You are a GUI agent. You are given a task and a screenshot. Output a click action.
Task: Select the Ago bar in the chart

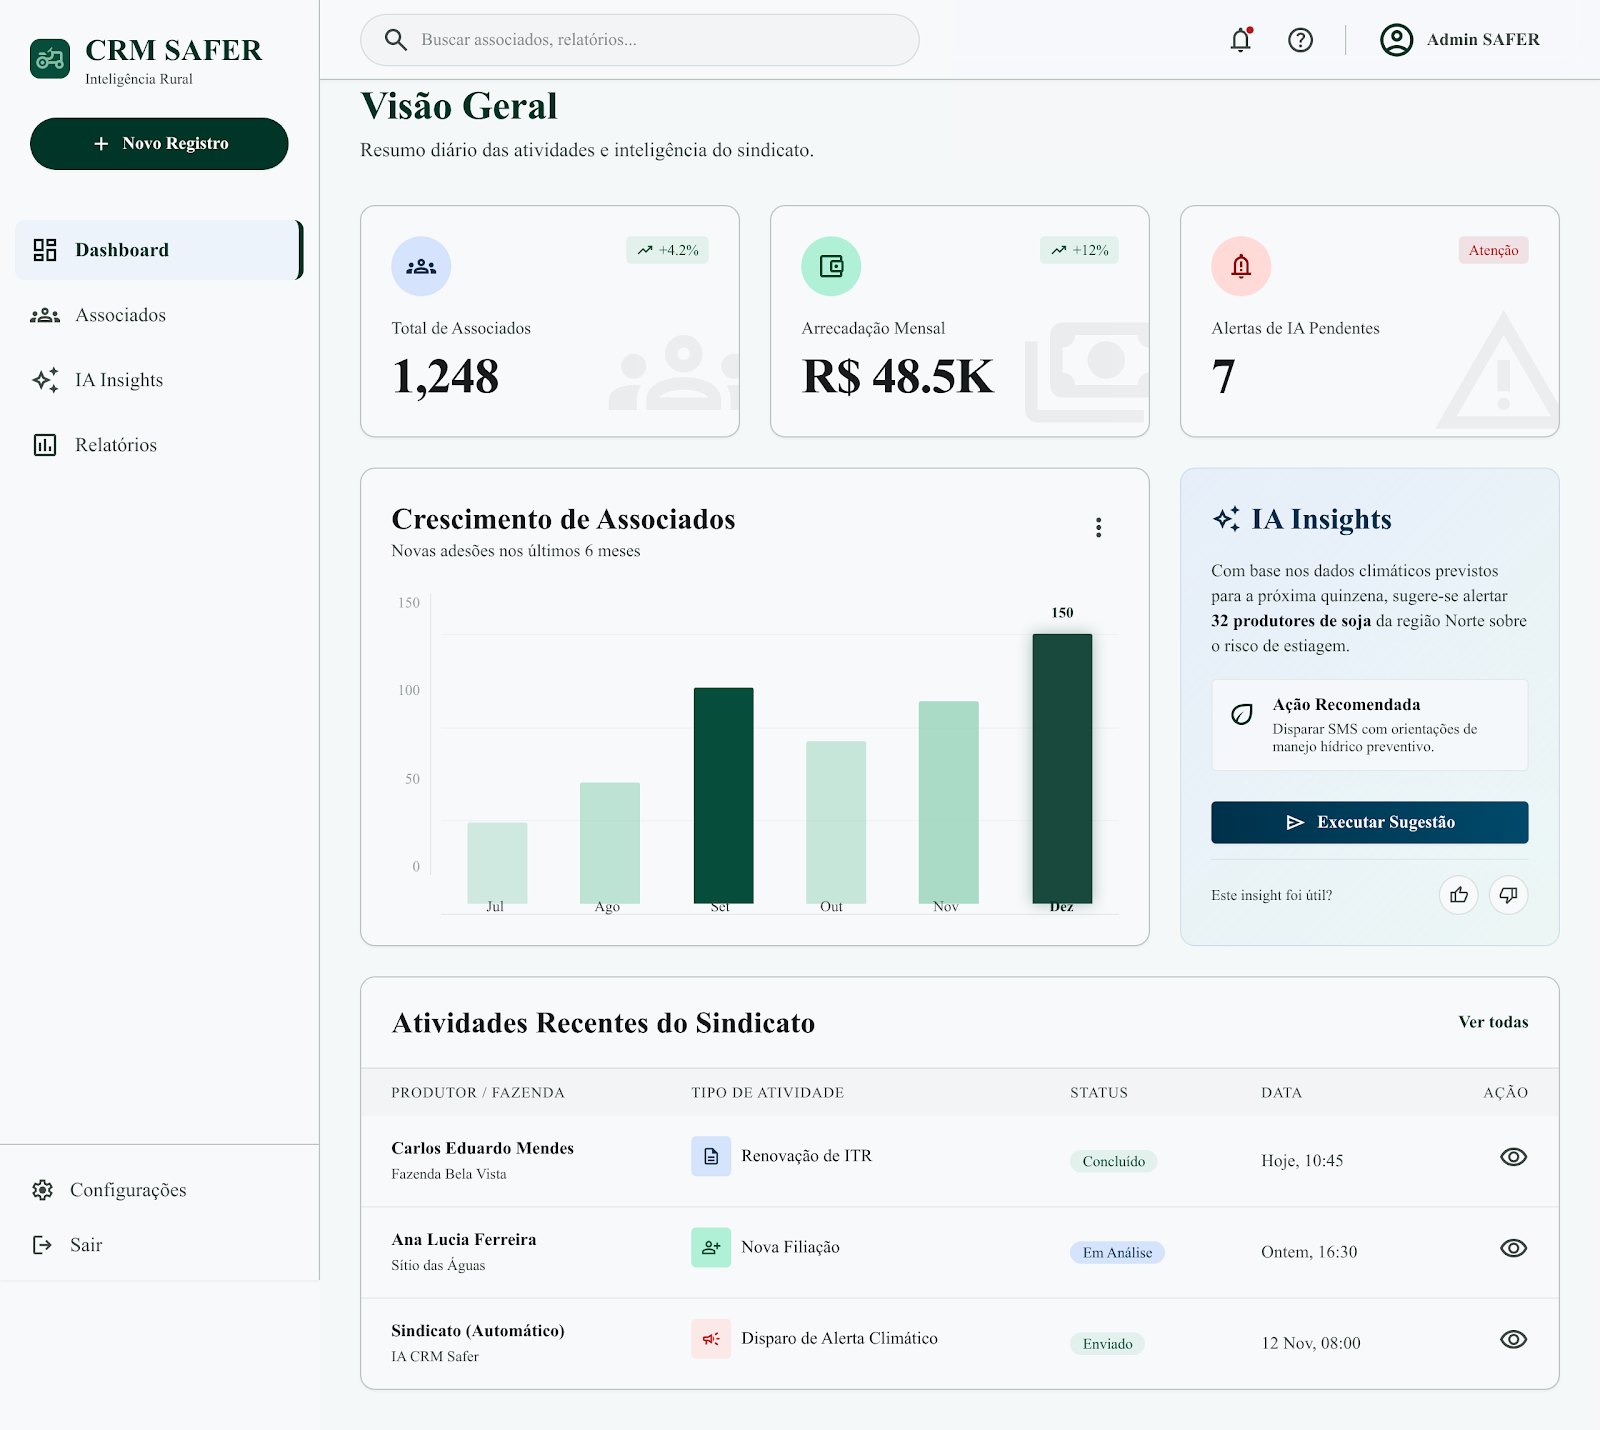610,843
